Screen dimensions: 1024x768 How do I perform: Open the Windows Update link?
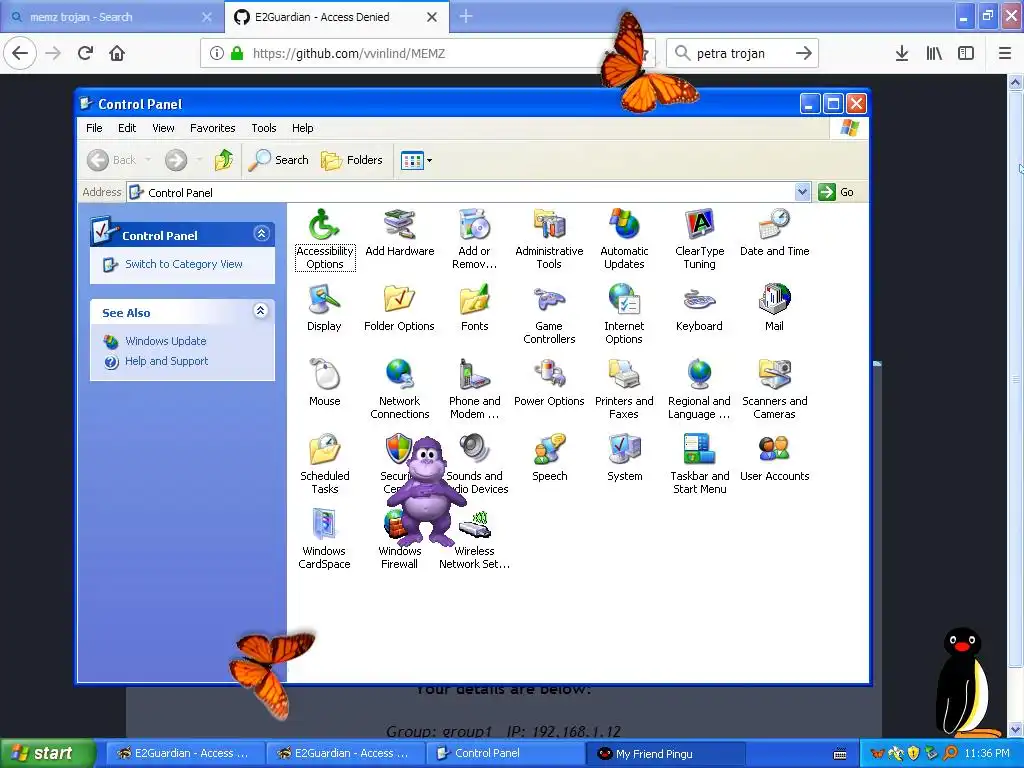165,341
